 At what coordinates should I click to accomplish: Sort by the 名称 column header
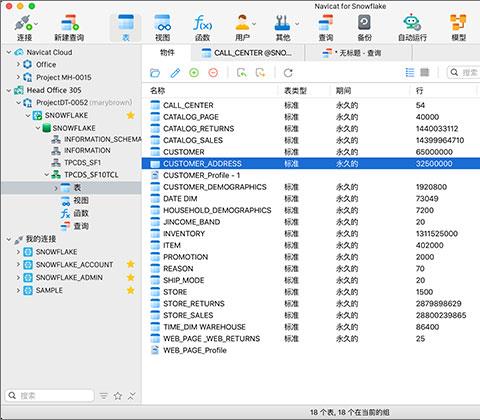[x=210, y=91]
